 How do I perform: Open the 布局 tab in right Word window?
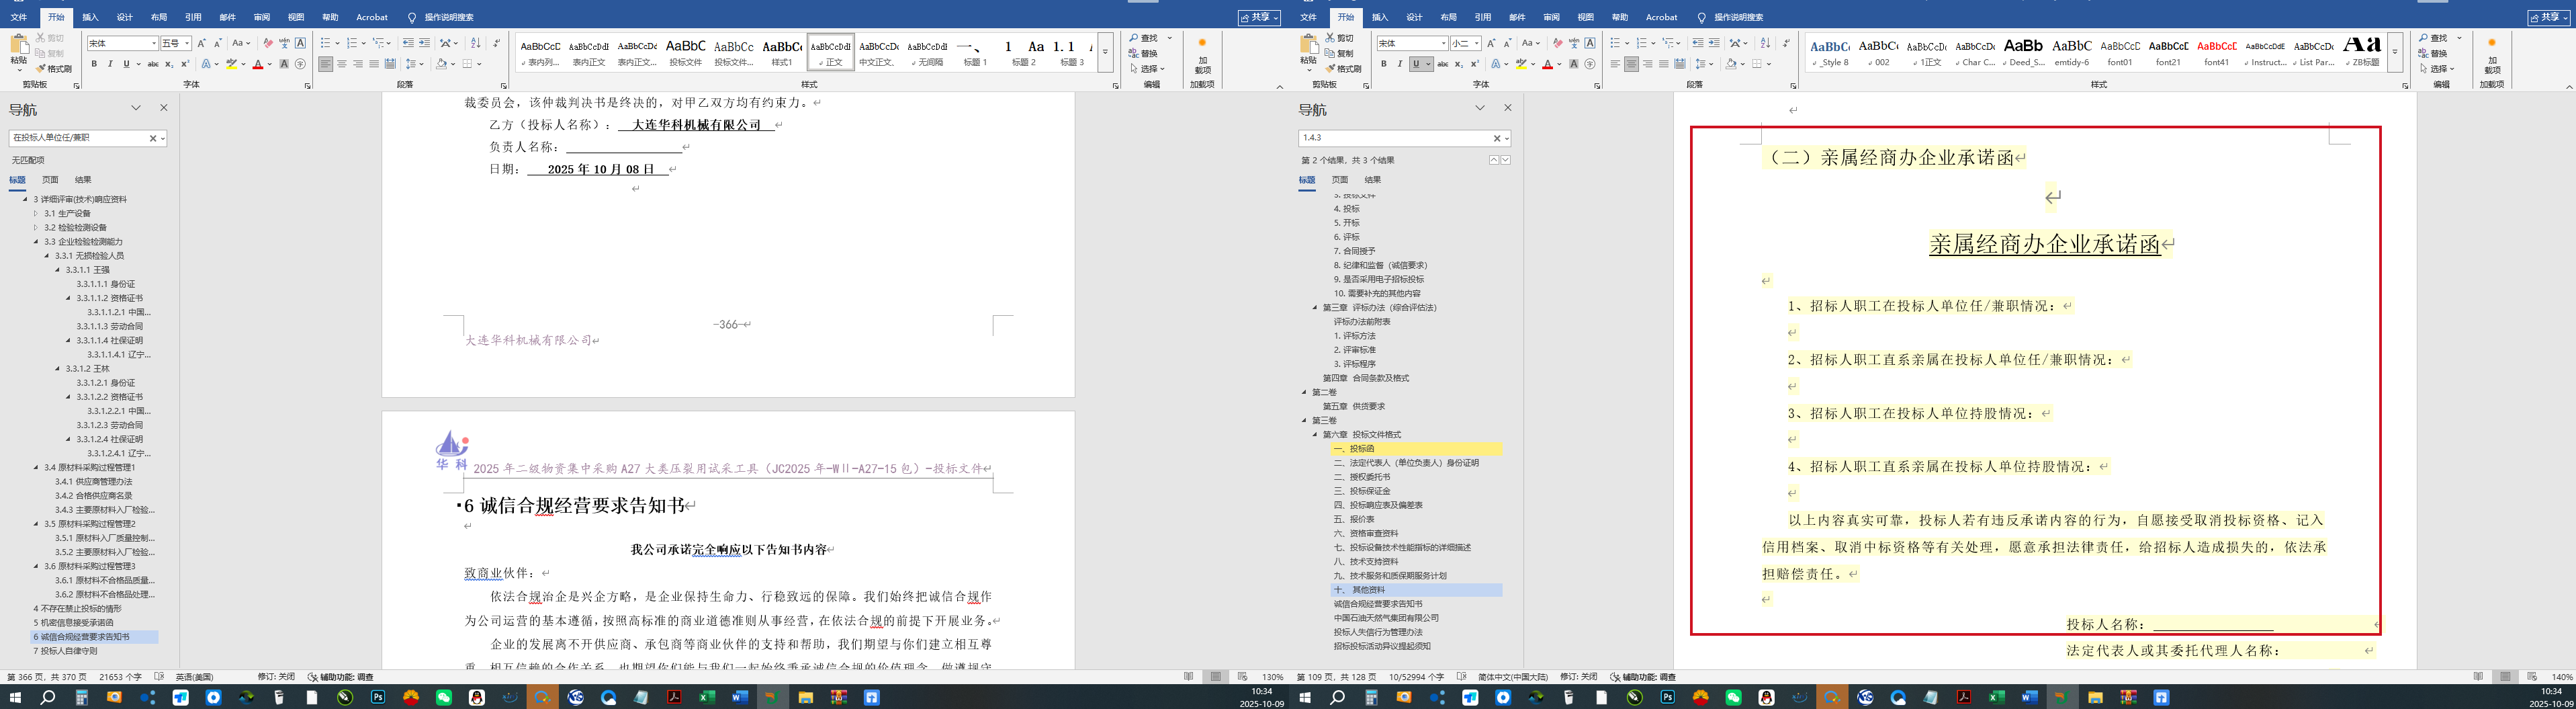pyautogui.click(x=1448, y=17)
